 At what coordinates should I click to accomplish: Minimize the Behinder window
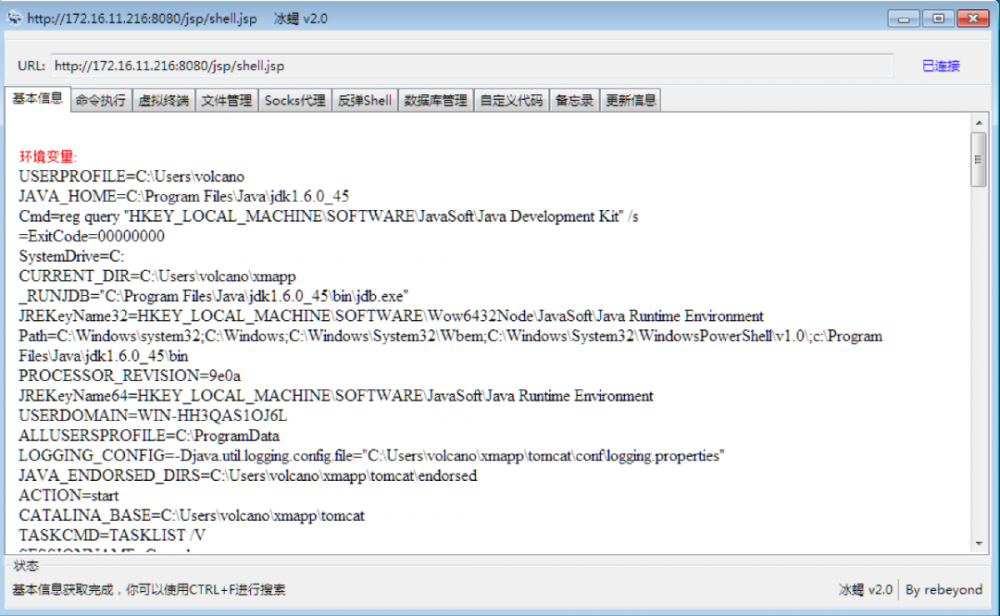(x=904, y=18)
